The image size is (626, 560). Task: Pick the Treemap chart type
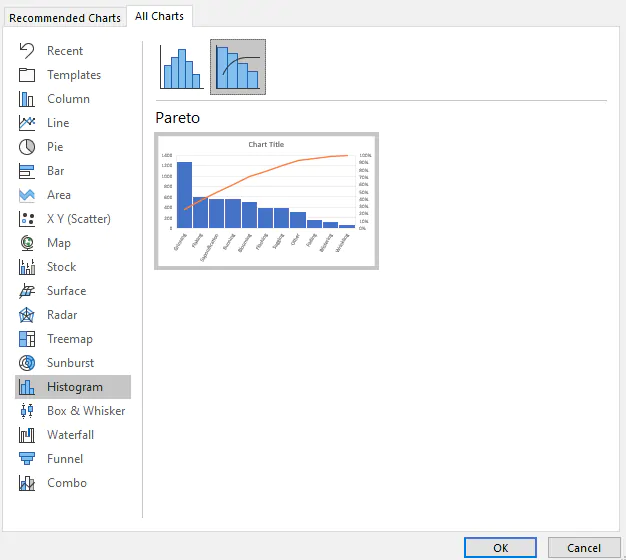69,339
